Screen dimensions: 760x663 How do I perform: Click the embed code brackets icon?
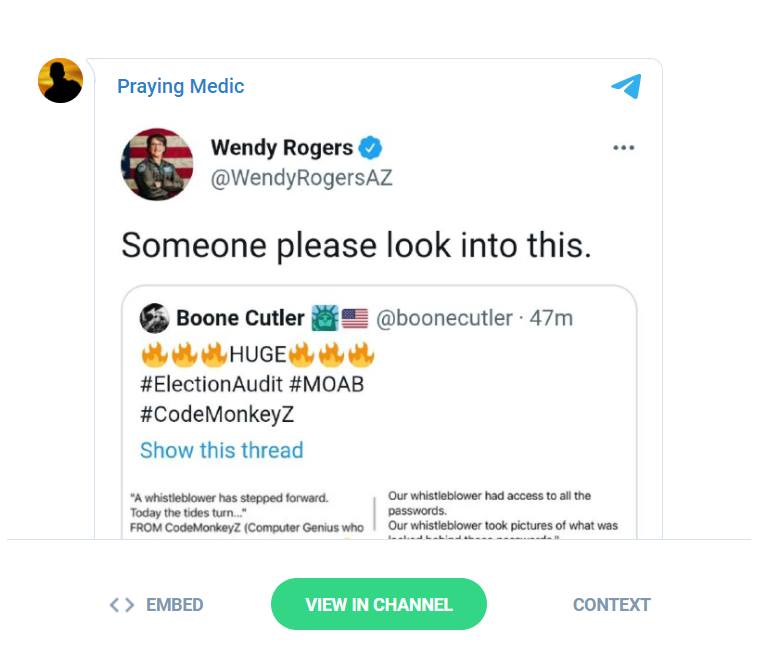[122, 605]
